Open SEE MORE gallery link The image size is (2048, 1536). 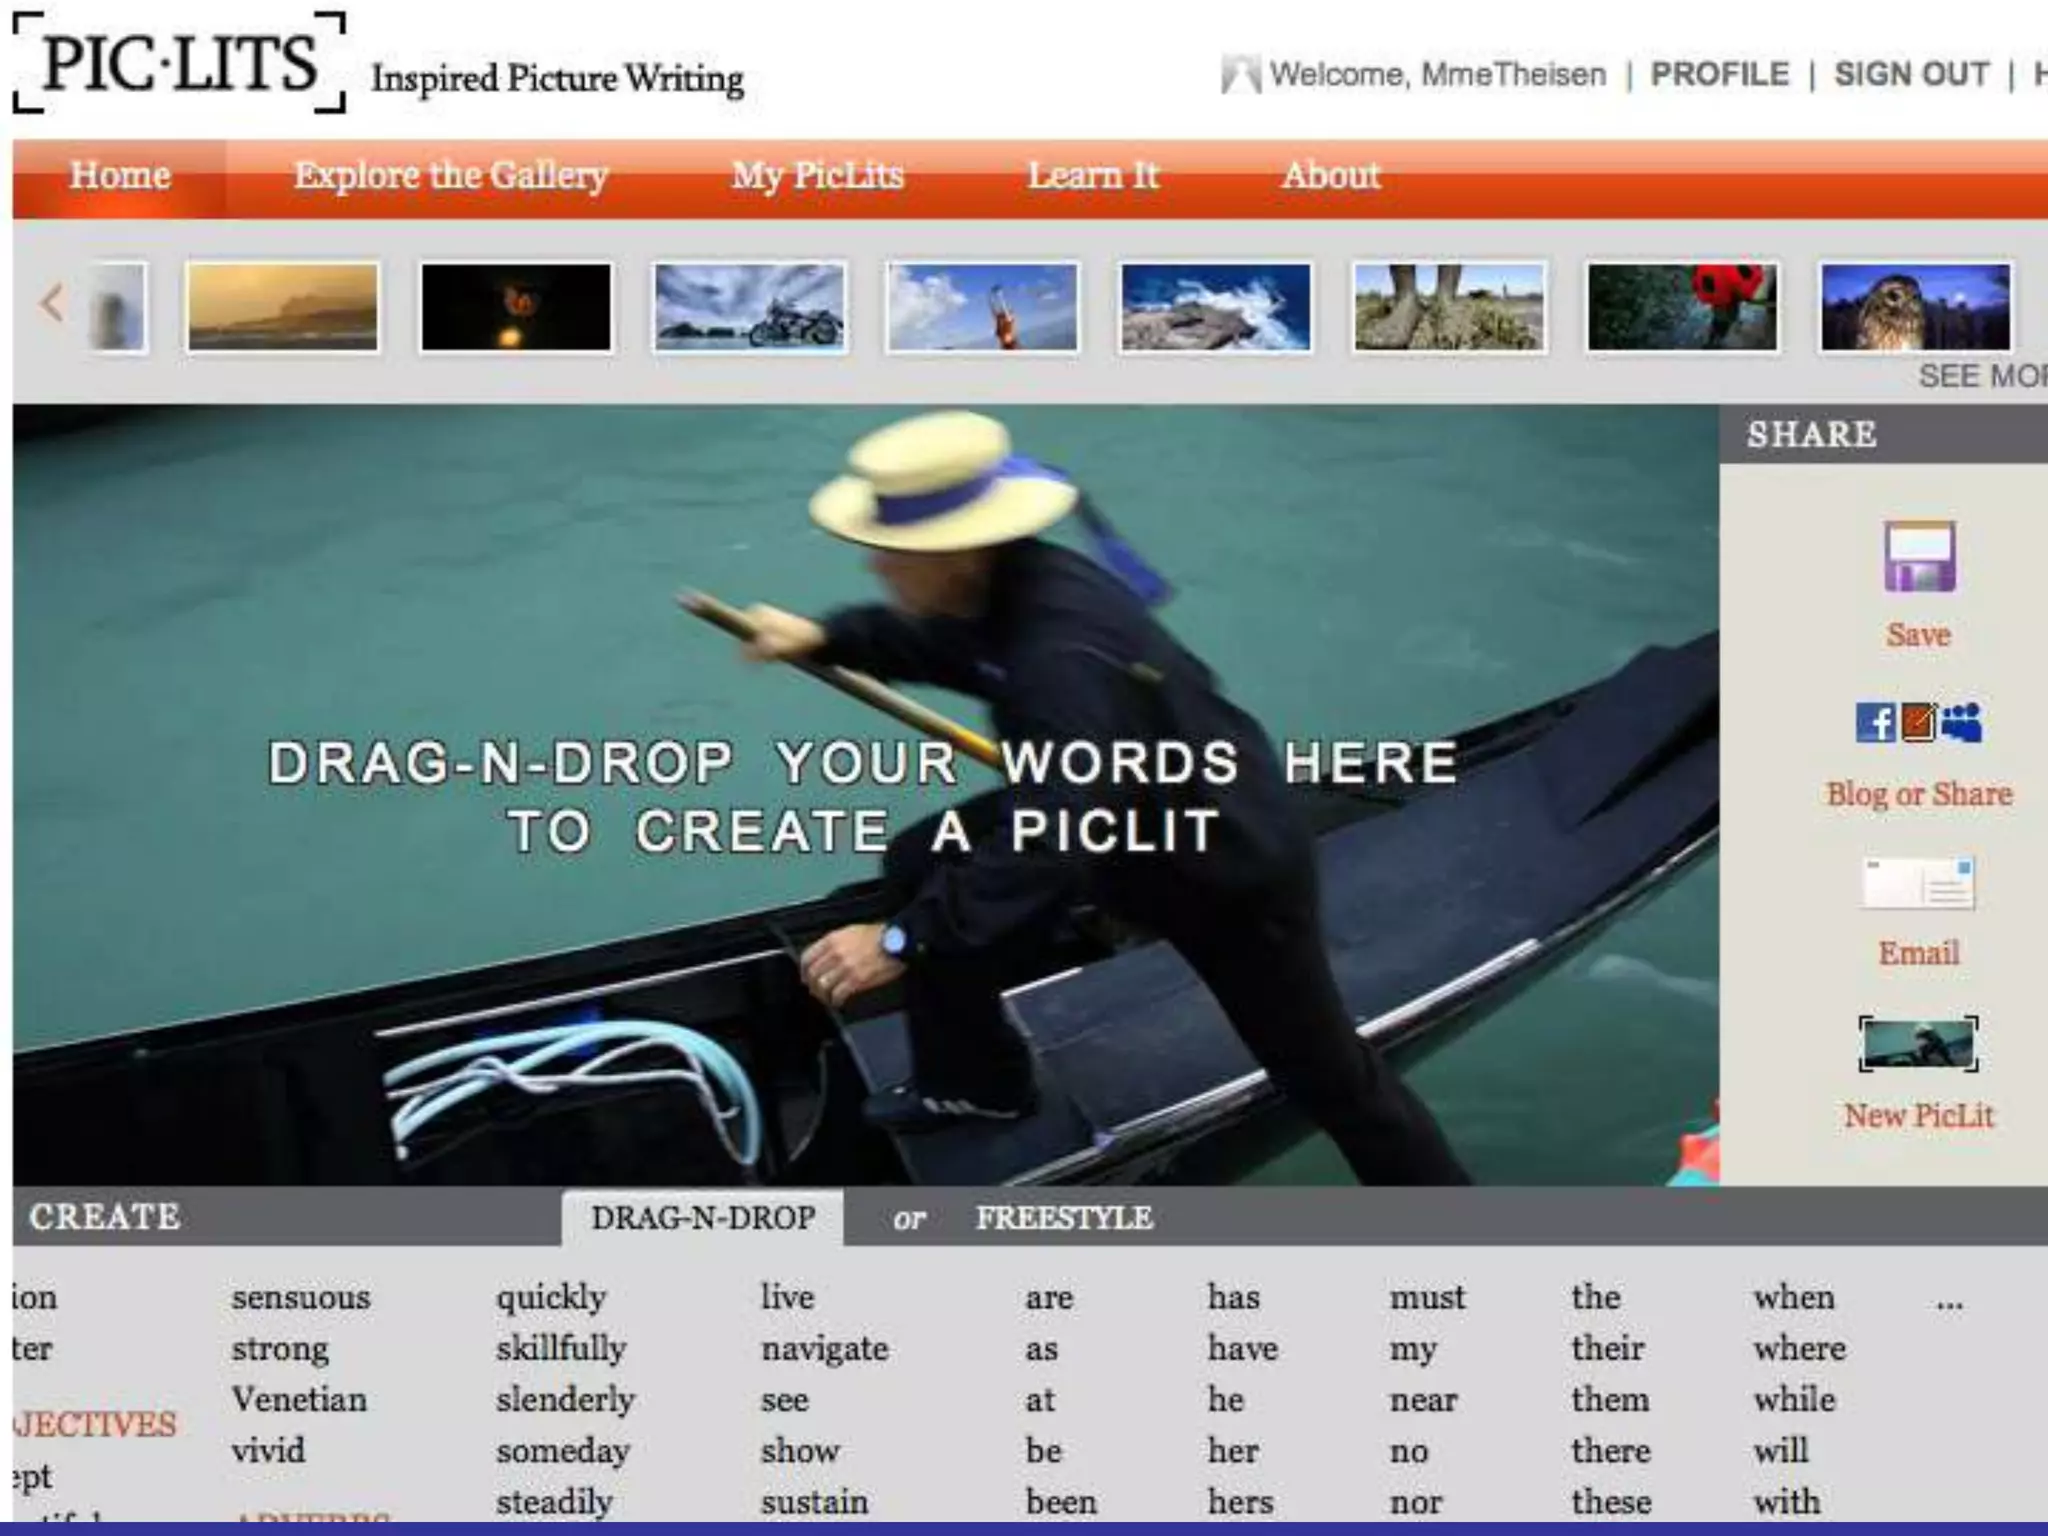pos(1982,376)
